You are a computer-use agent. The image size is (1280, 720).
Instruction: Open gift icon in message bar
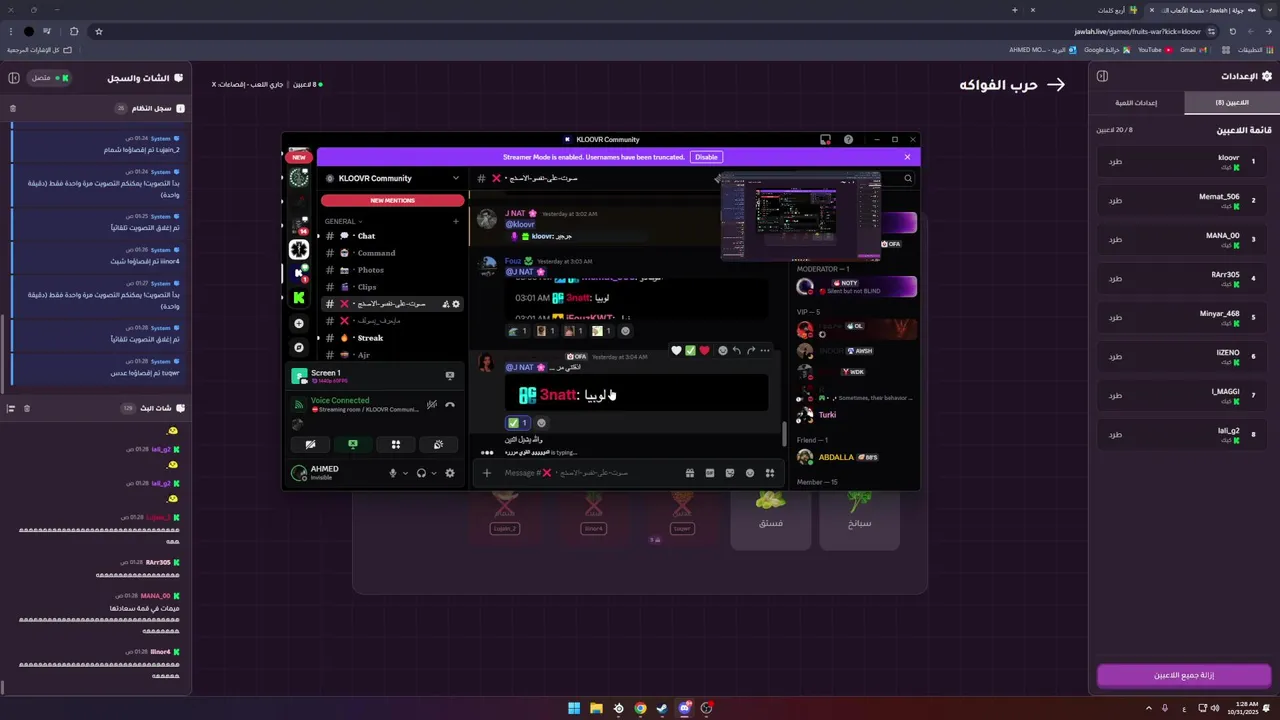689,473
